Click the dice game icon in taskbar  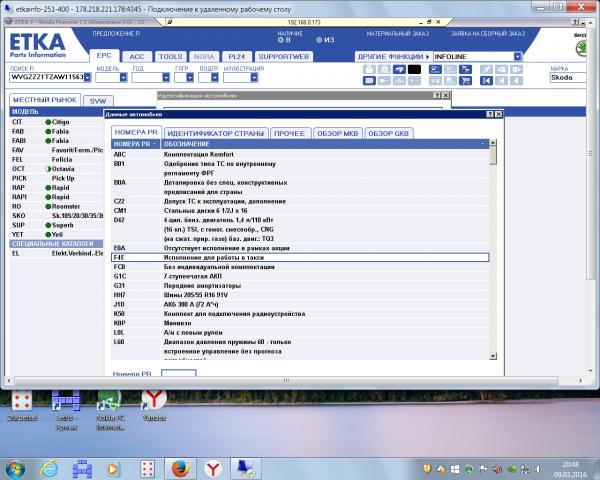pyautogui.click(x=147, y=469)
